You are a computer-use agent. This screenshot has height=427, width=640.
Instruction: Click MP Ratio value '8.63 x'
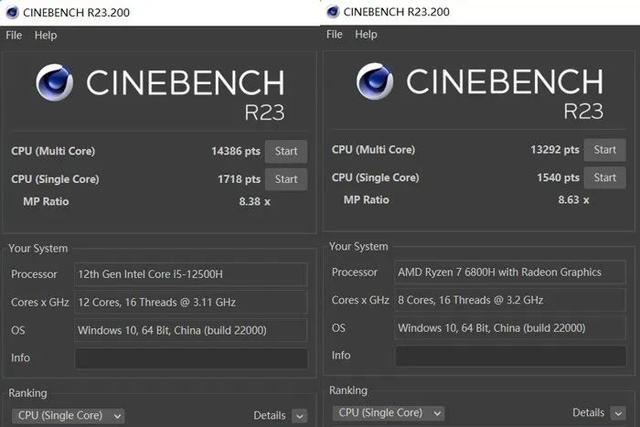point(573,200)
